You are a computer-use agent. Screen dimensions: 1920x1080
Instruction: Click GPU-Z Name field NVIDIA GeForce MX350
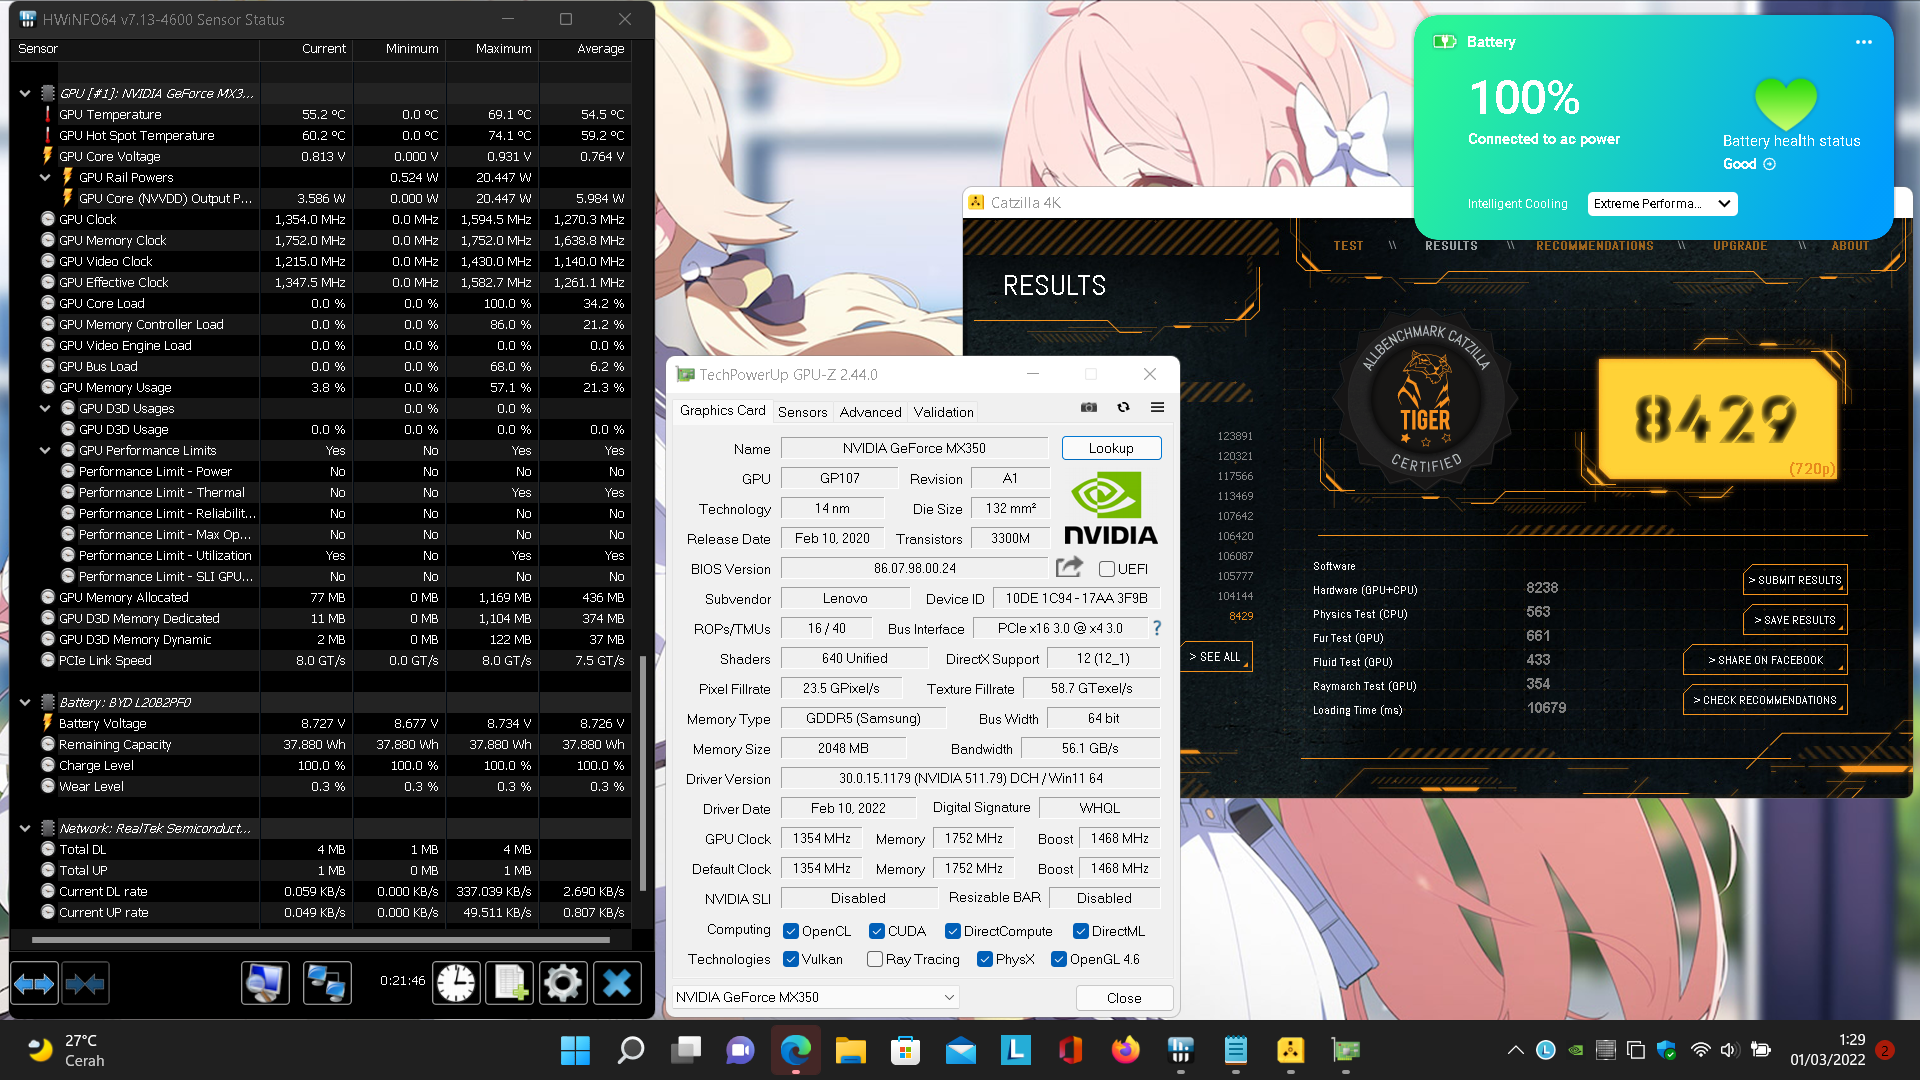coord(914,448)
